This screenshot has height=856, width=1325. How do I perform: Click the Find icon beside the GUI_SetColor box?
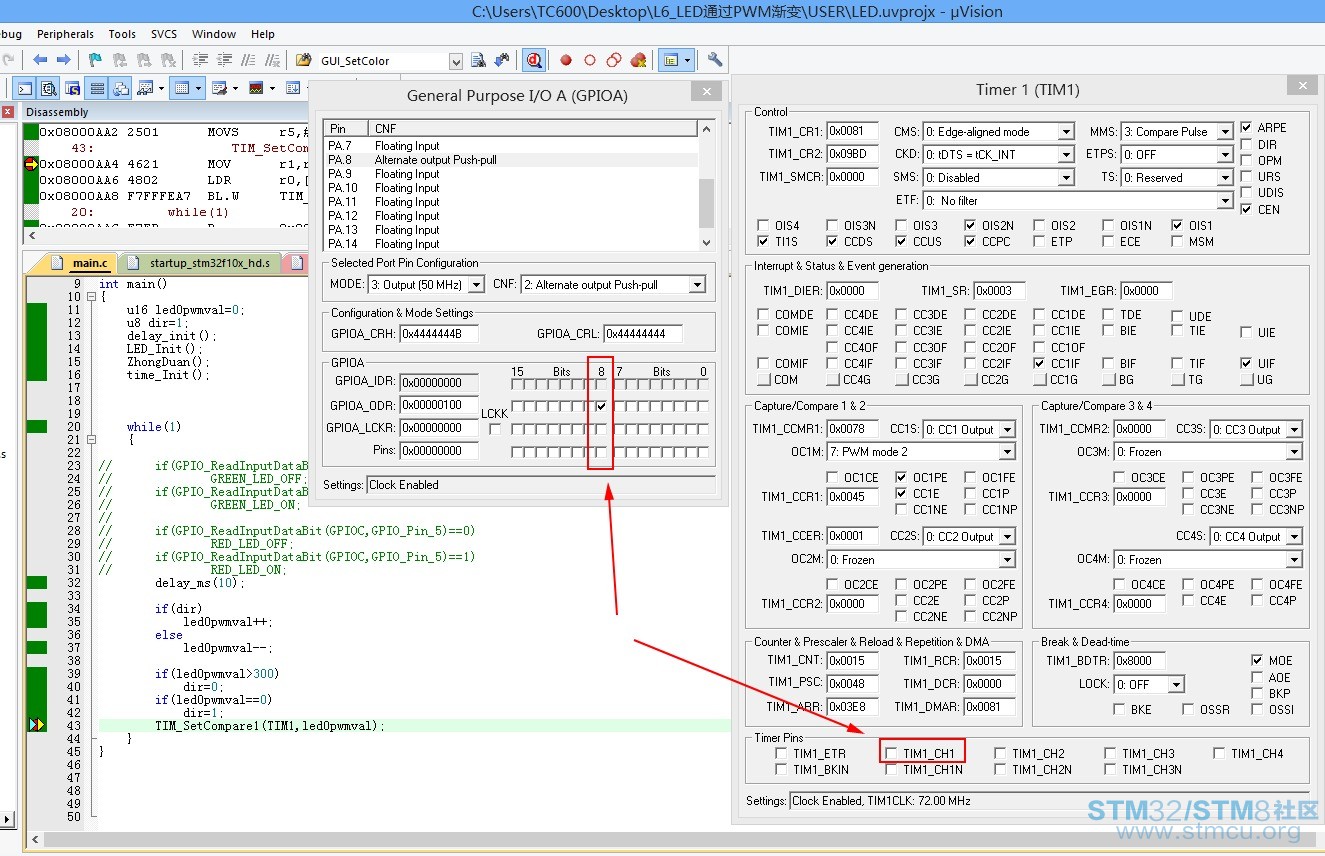coord(478,60)
